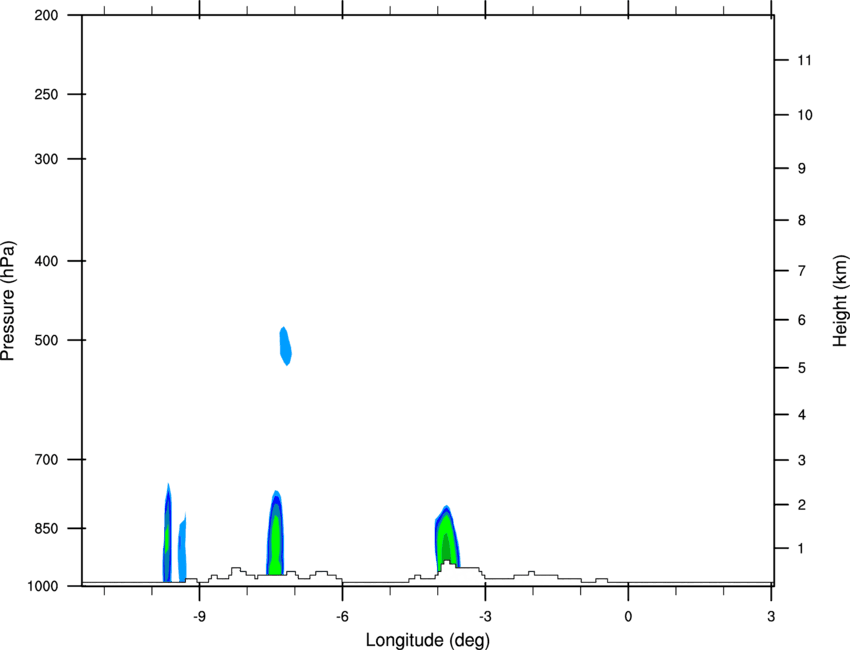Image resolution: width=850 pixels, height=650 pixels.
Task: Pick the 3 km height label
Action: coord(801,460)
